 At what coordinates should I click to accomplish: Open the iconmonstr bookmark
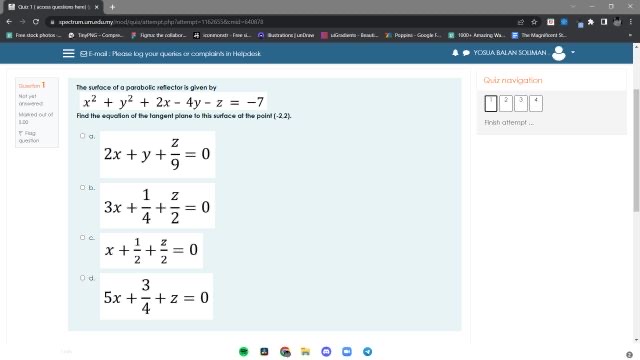click(x=222, y=36)
